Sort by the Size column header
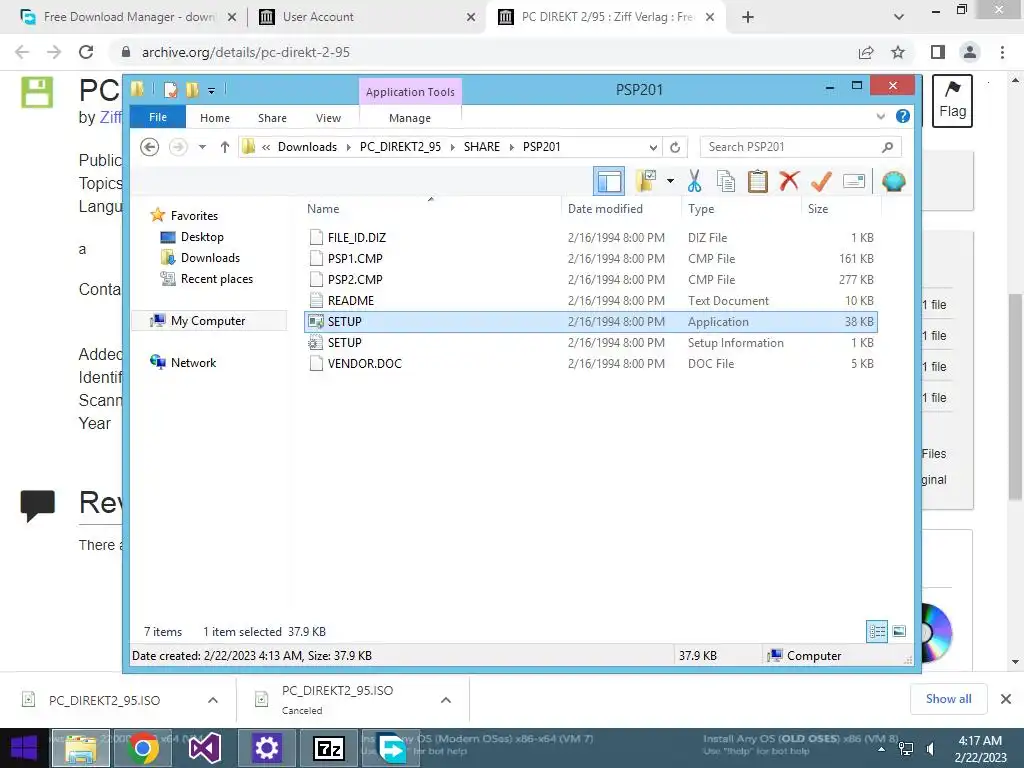The height and width of the screenshot is (768, 1024). (x=841, y=208)
